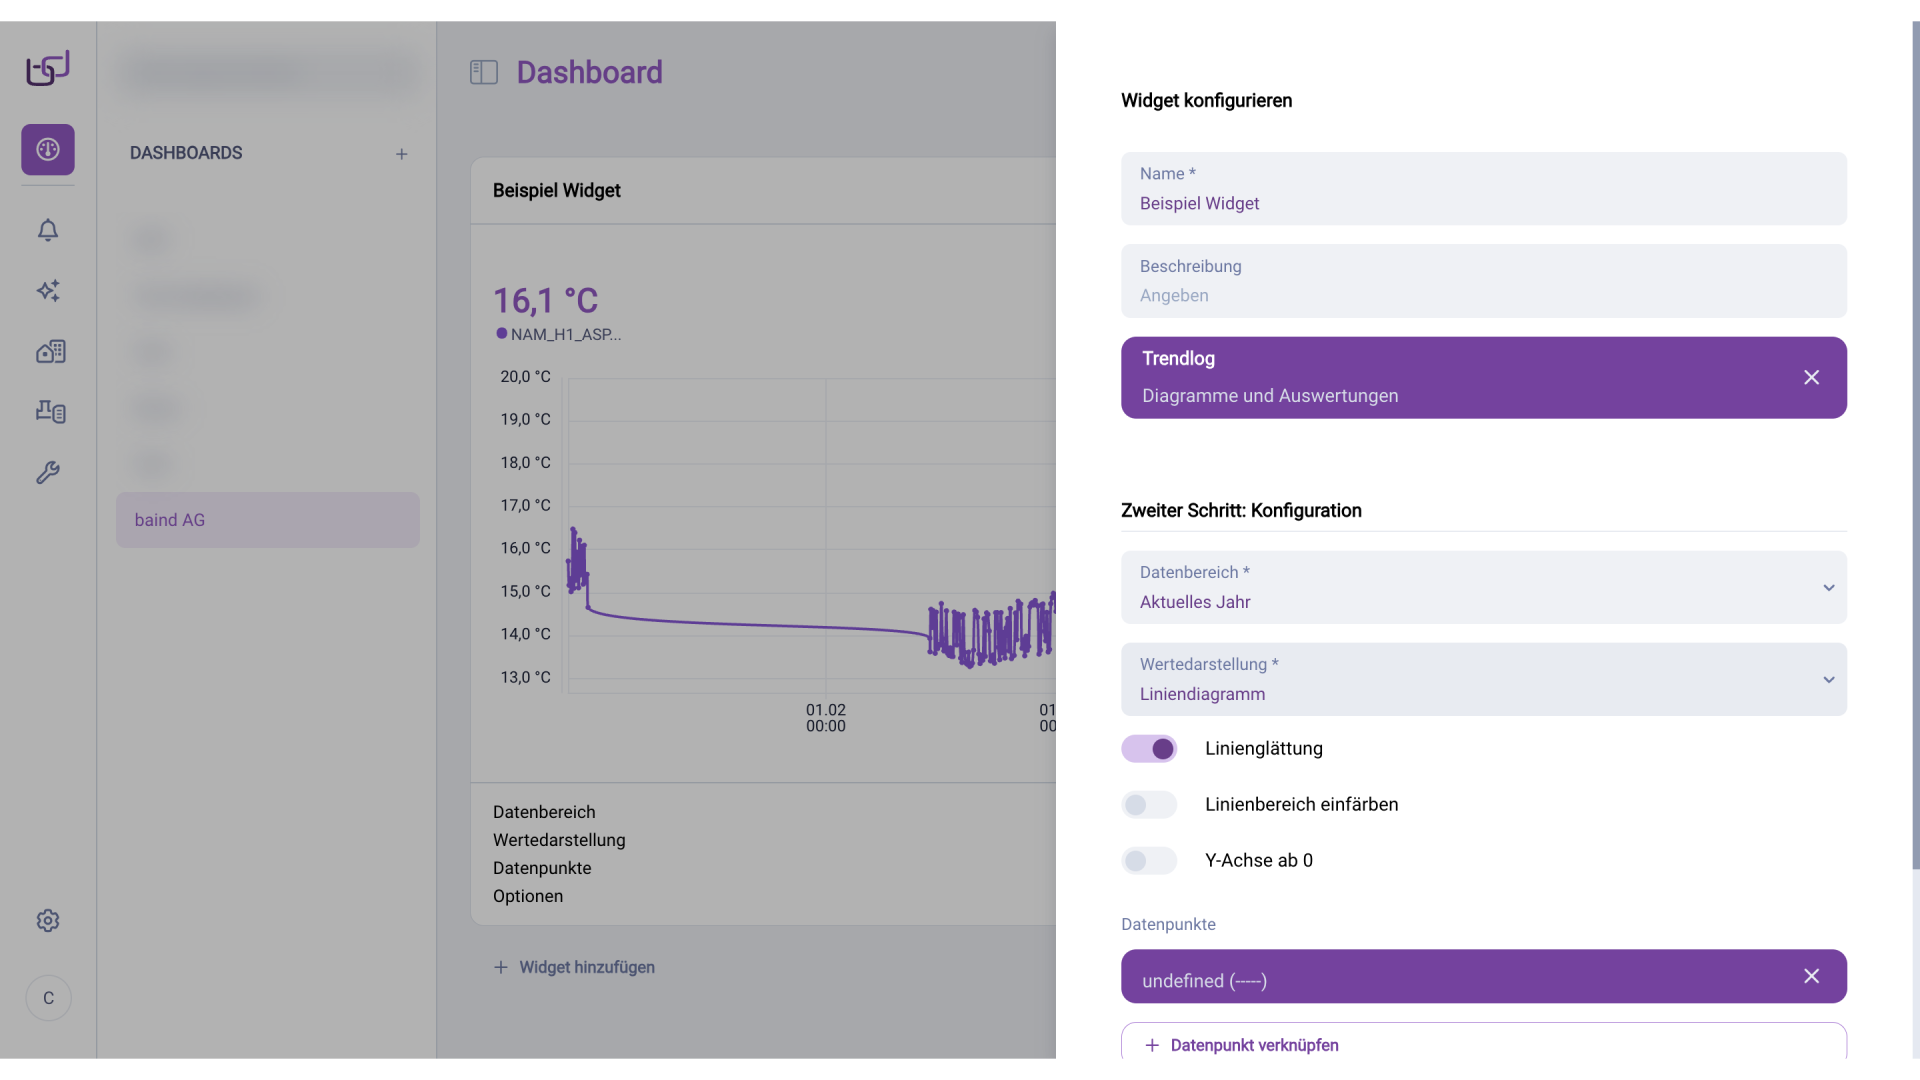Screen dimensions: 1920x1080
Task: Expand the Datenbereich dropdown
Action: (x=1484, y=588)
